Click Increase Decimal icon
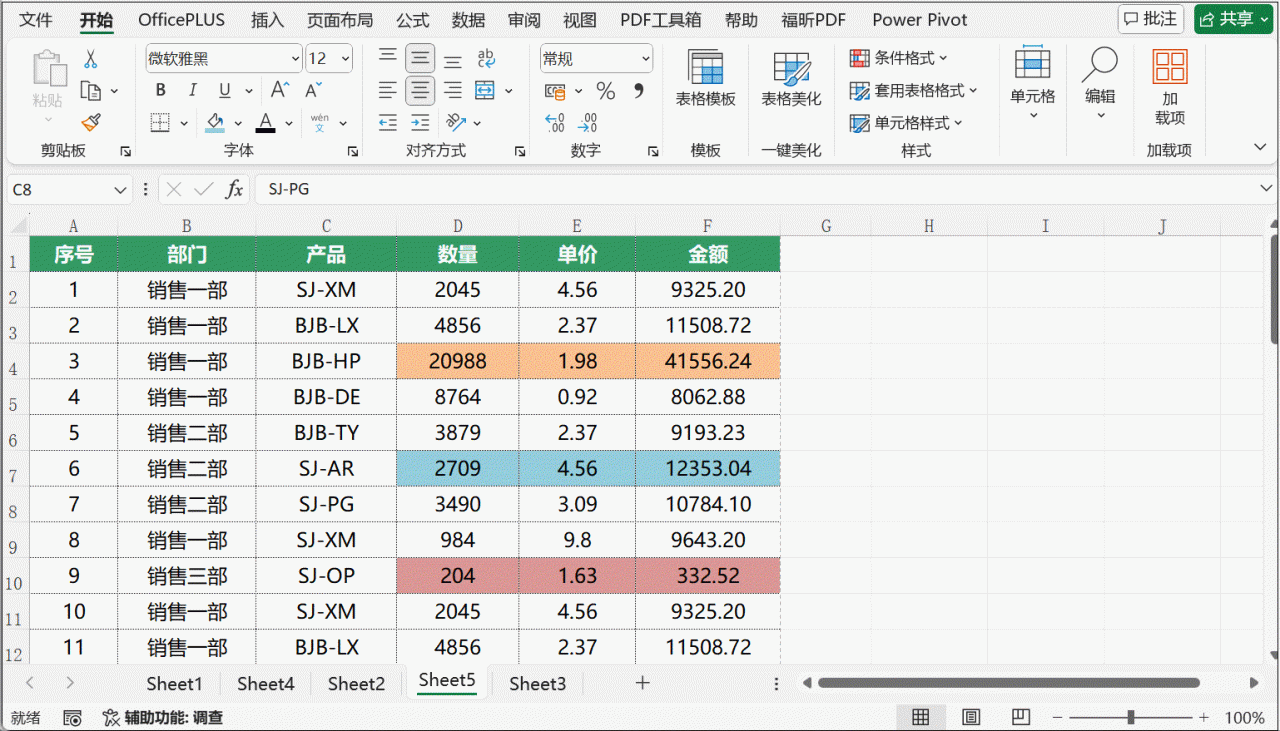 556,123
